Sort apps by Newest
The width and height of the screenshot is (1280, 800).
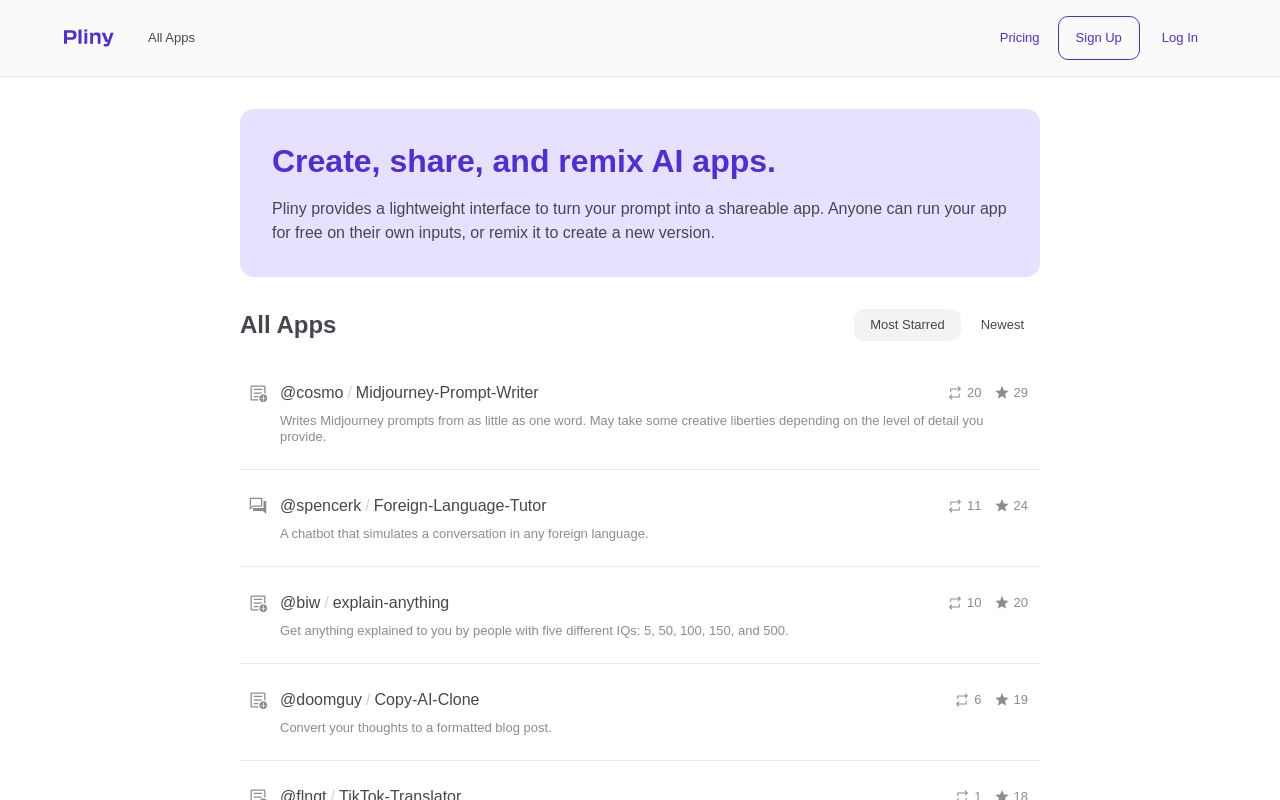[x=1002, y=325]
